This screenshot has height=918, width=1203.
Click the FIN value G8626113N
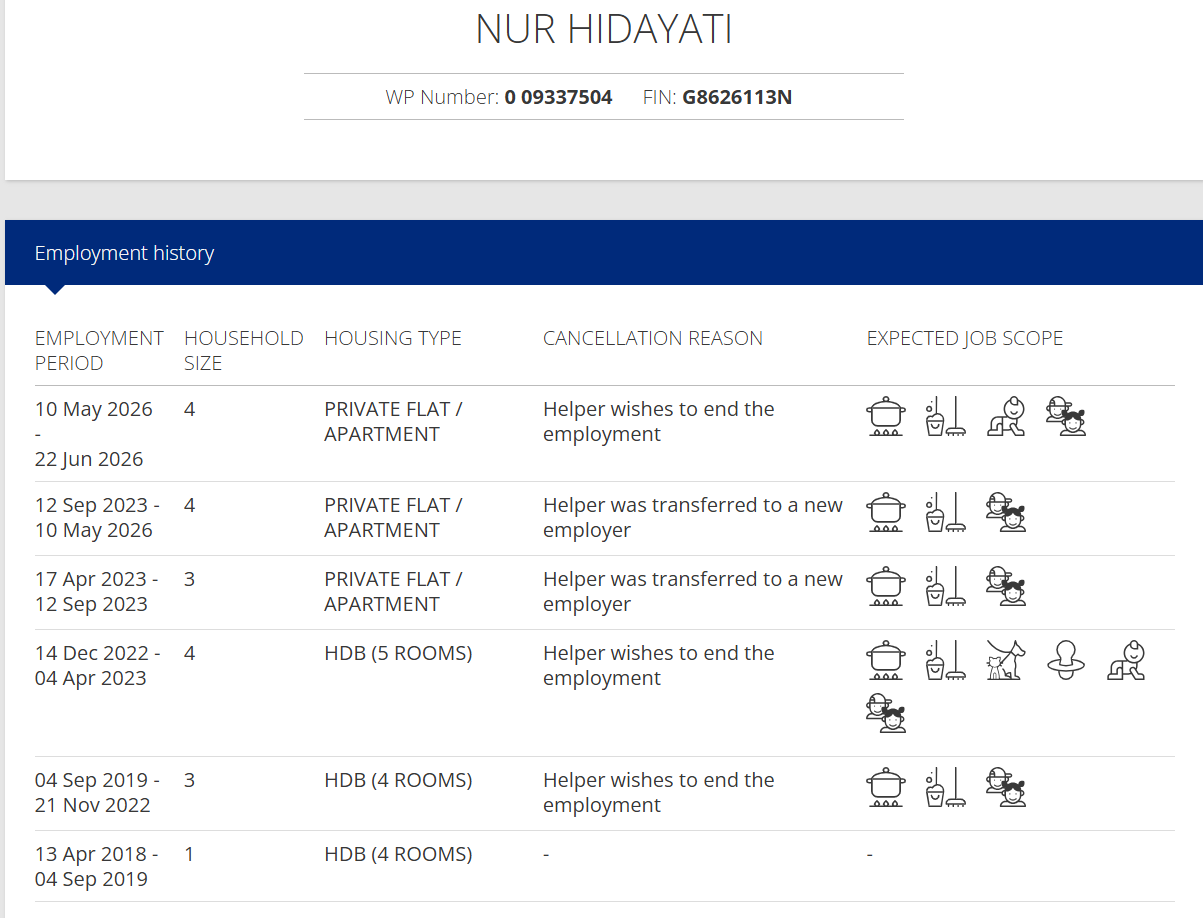pyautogui.click(x=737, y=97)
